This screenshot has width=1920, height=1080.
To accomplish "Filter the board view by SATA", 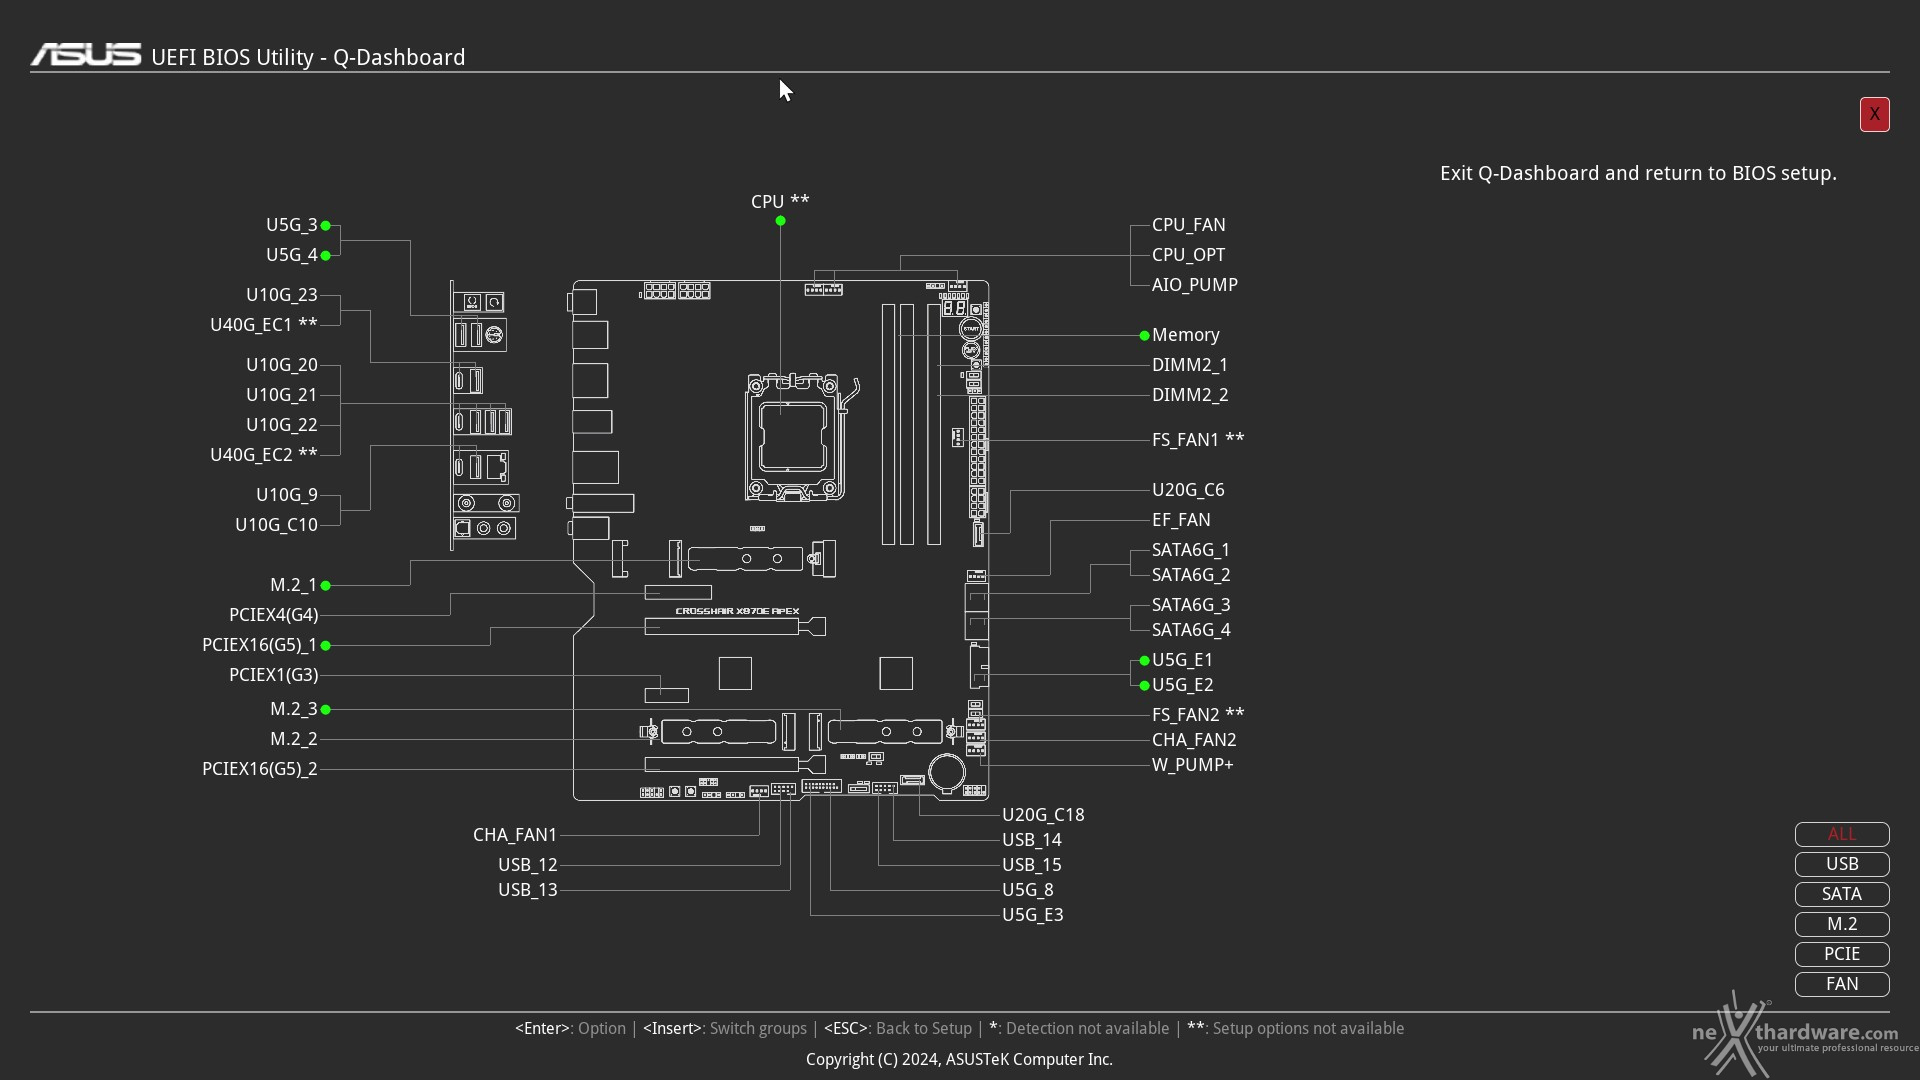I will (x=1842, y=894).
